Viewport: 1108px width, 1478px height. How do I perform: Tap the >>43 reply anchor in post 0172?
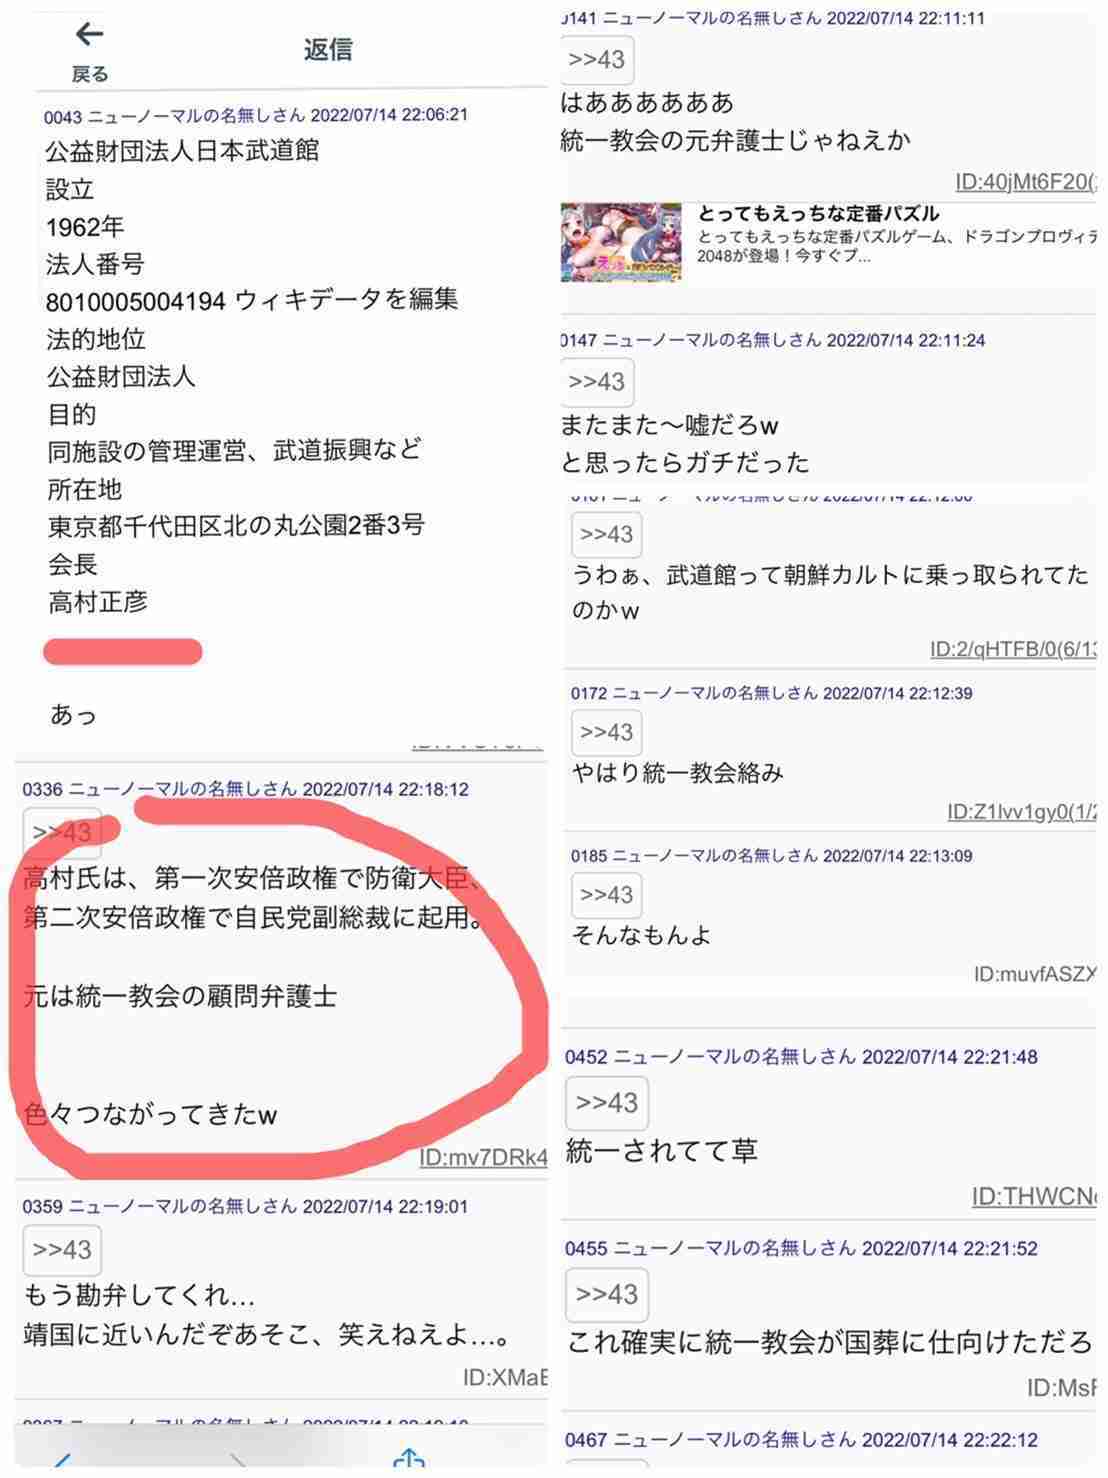click(x=607, y=732)
